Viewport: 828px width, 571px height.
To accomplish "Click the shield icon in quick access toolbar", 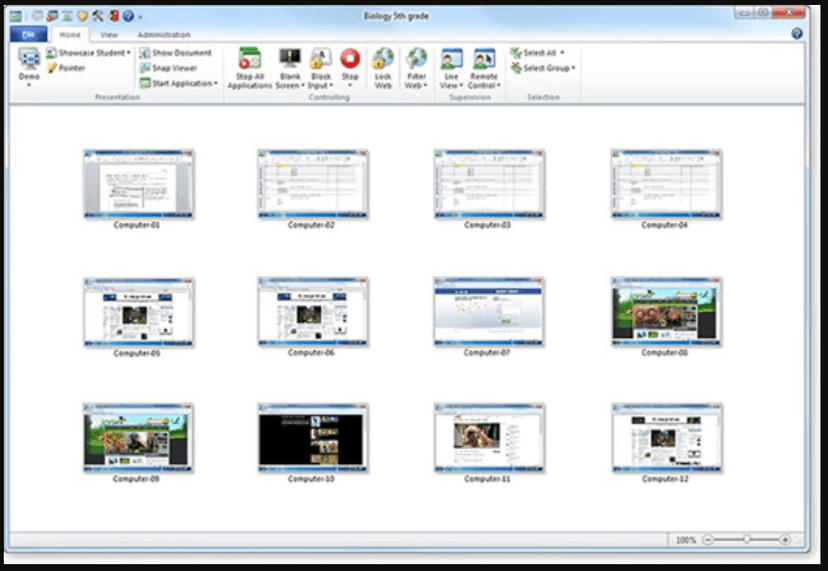I will (x=82, y=16).
